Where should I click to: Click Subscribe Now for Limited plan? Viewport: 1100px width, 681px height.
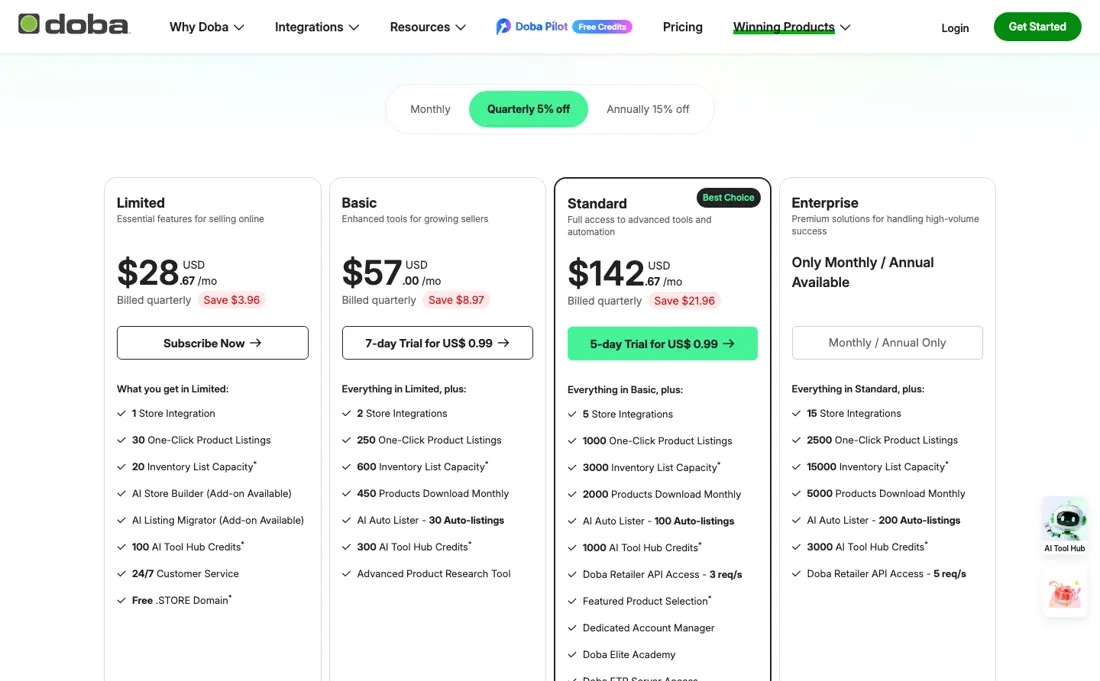pos(213,343)
